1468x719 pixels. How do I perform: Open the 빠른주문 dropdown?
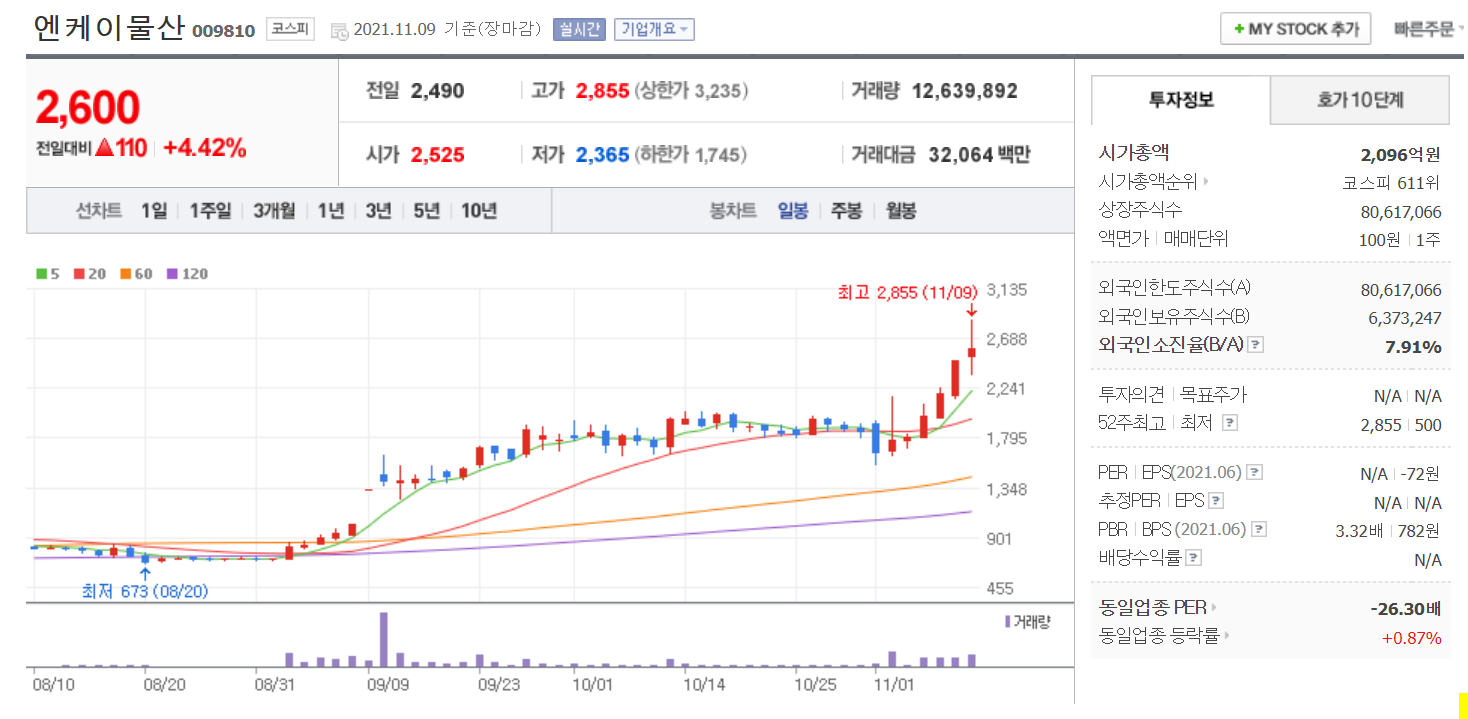pyautogui.click(x=1428, y=29)
